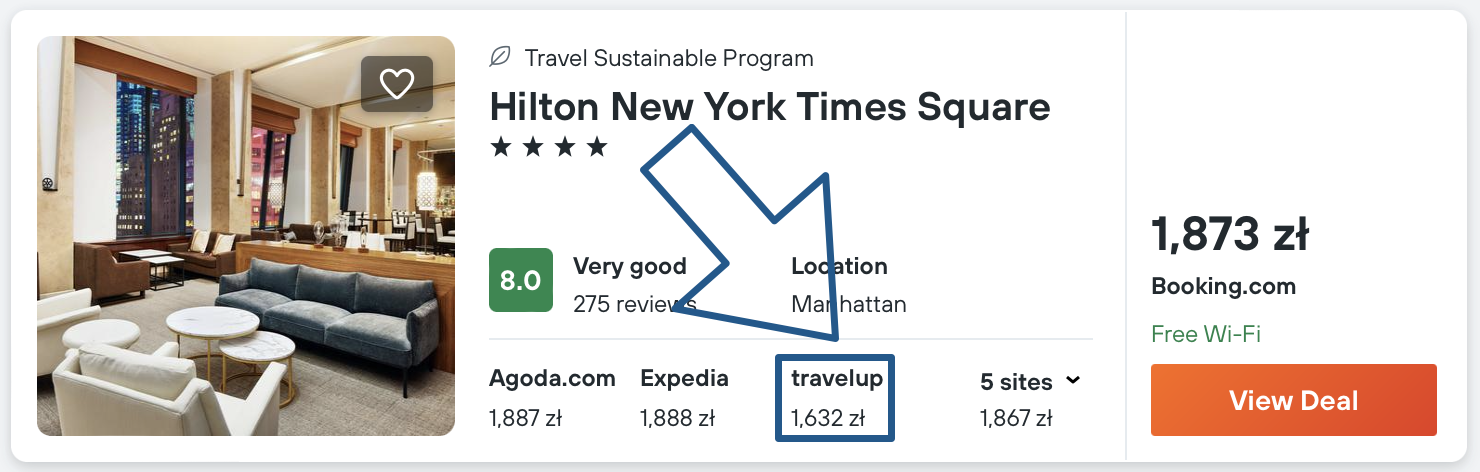Screen dimensions: 1480x472
Task: Click the green 8.0 rating badge
Action: (x=520, y=280)
